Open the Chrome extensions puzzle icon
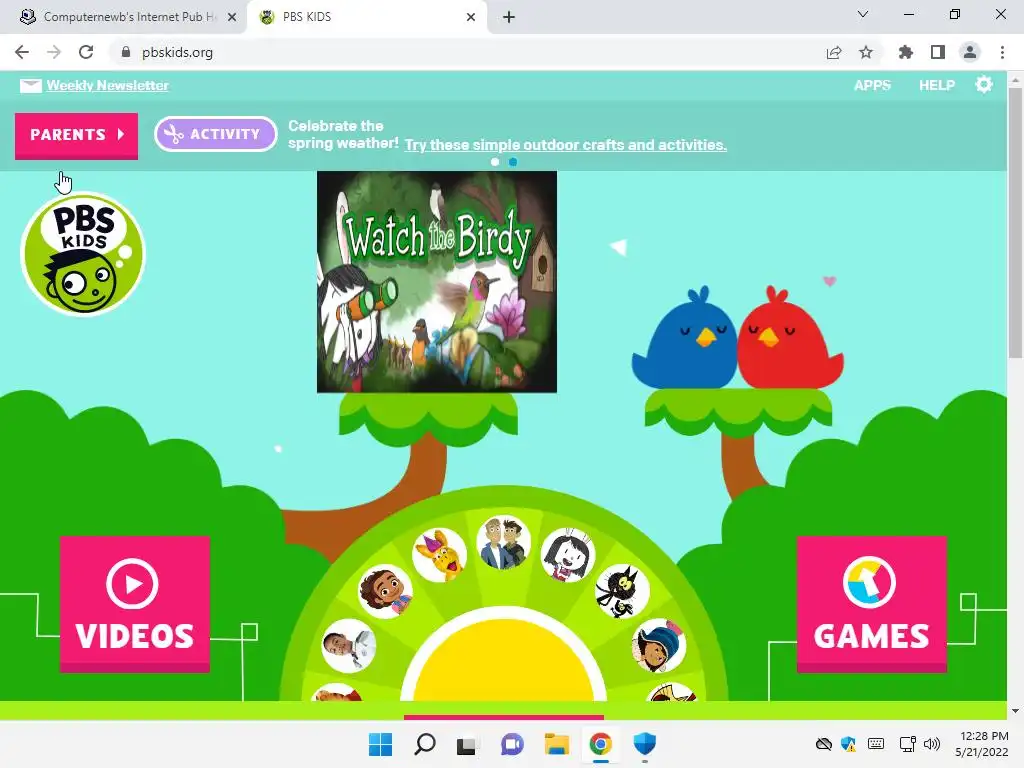The height and width of the screenshot is (768, 1024). pyautogui.click(x=905, y=52)
